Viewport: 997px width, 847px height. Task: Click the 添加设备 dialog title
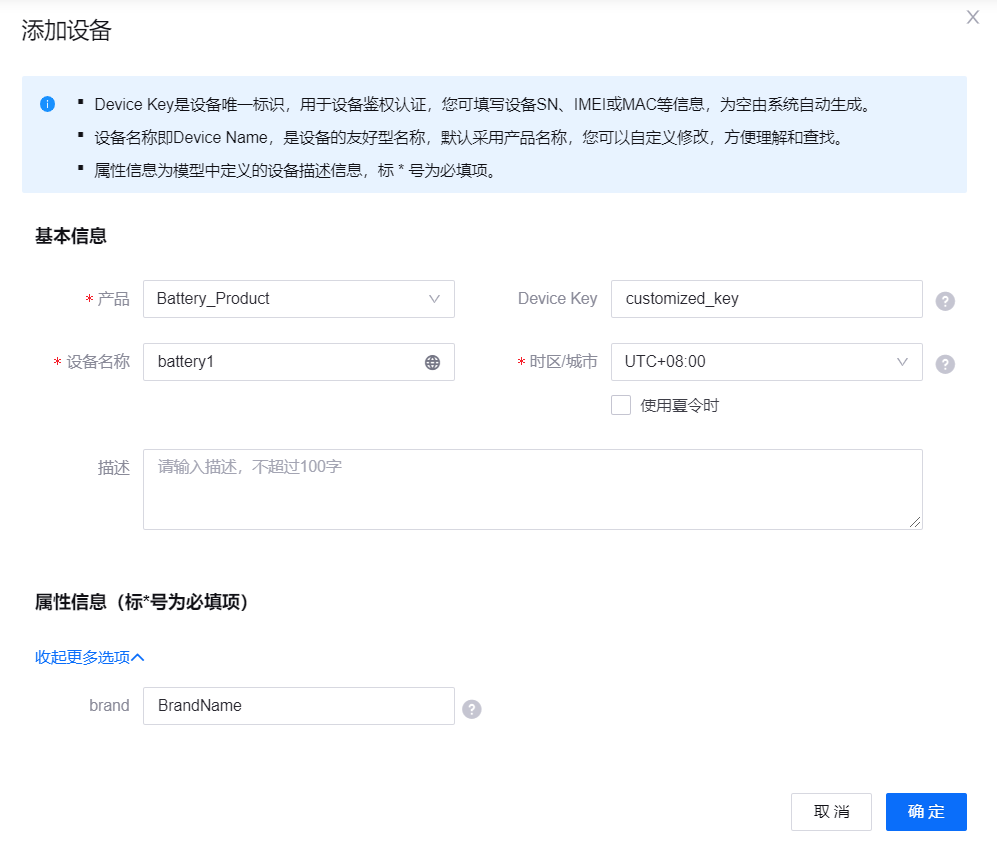pos(66,31)
